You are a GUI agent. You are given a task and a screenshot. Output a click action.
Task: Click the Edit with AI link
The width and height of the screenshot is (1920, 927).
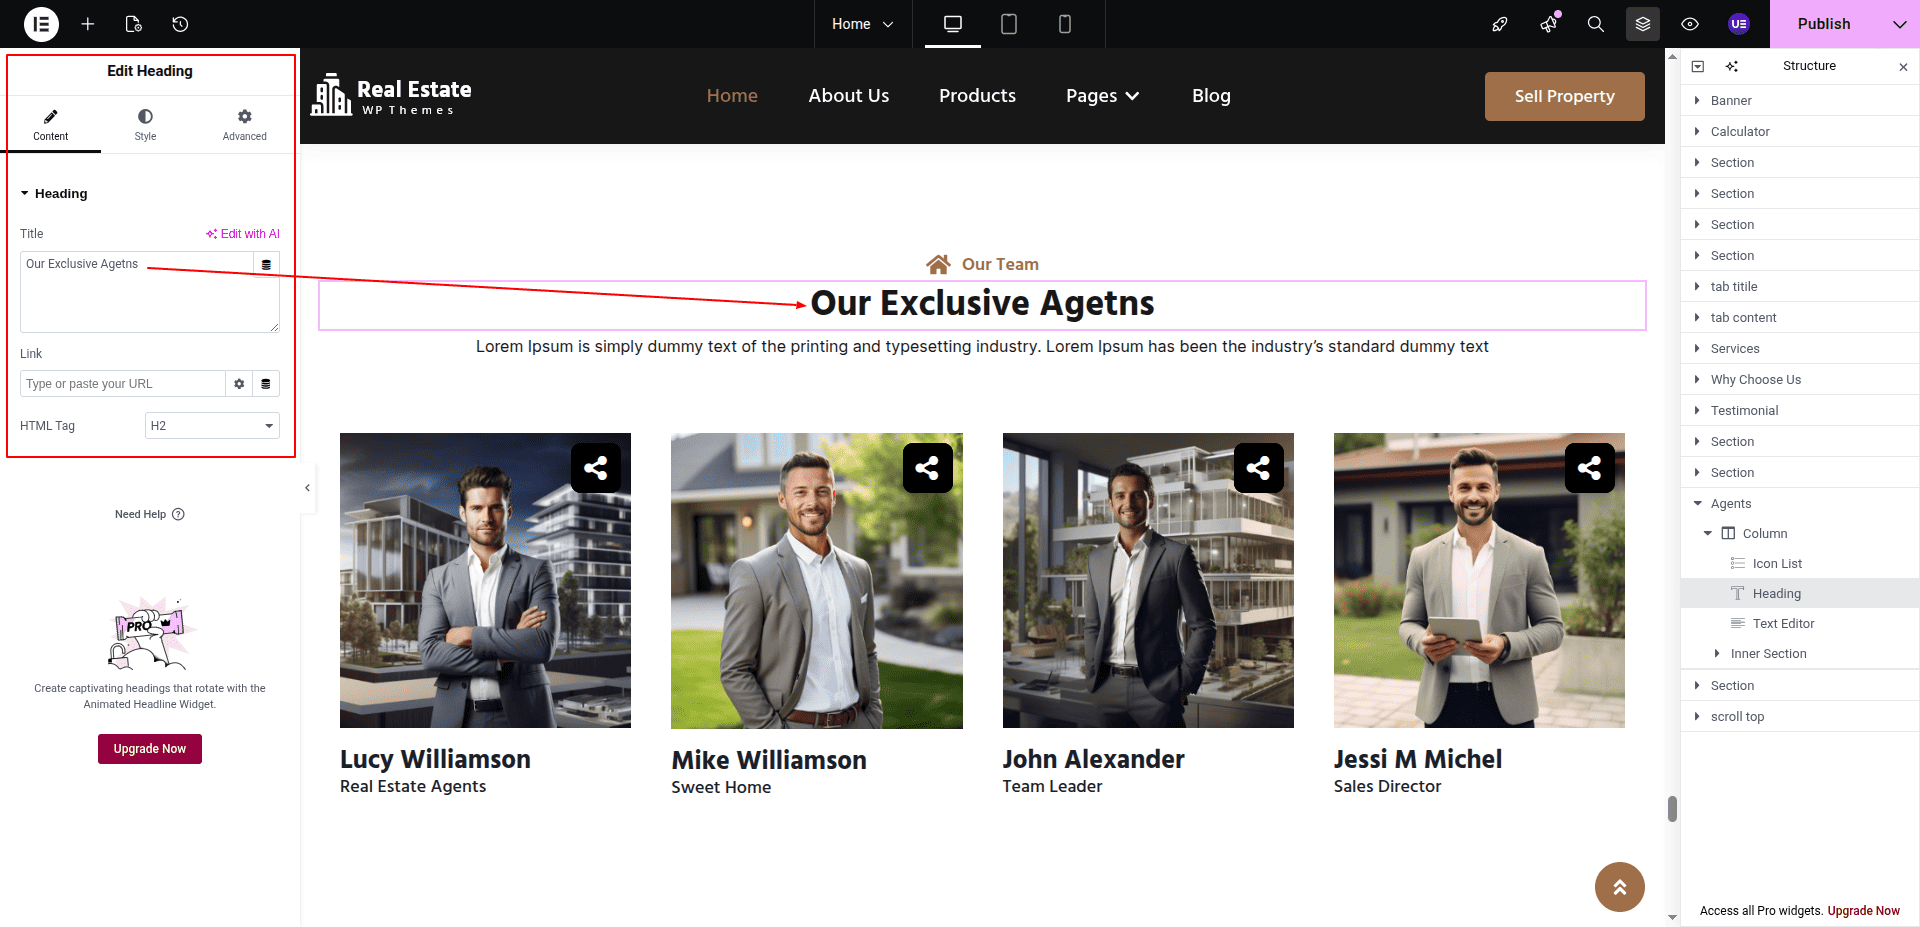point(243,234)
